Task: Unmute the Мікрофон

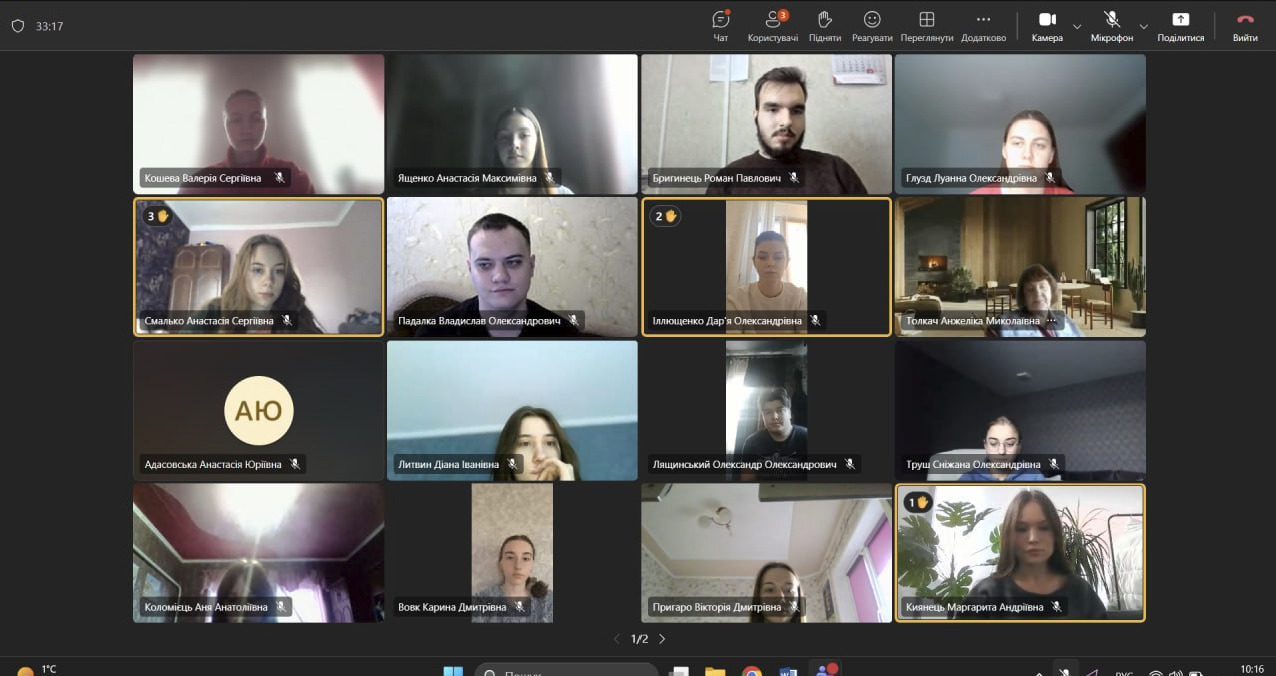Action: pos(1111,25)
